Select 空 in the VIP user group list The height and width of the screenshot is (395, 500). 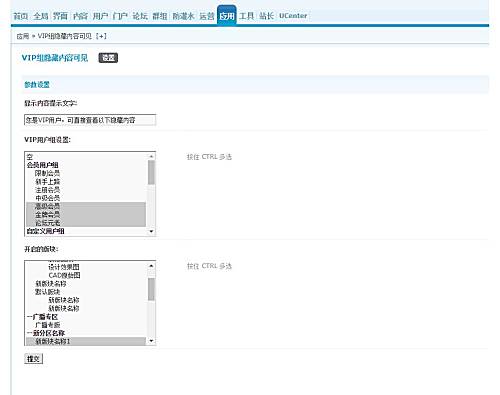click(x=86, y=157)
